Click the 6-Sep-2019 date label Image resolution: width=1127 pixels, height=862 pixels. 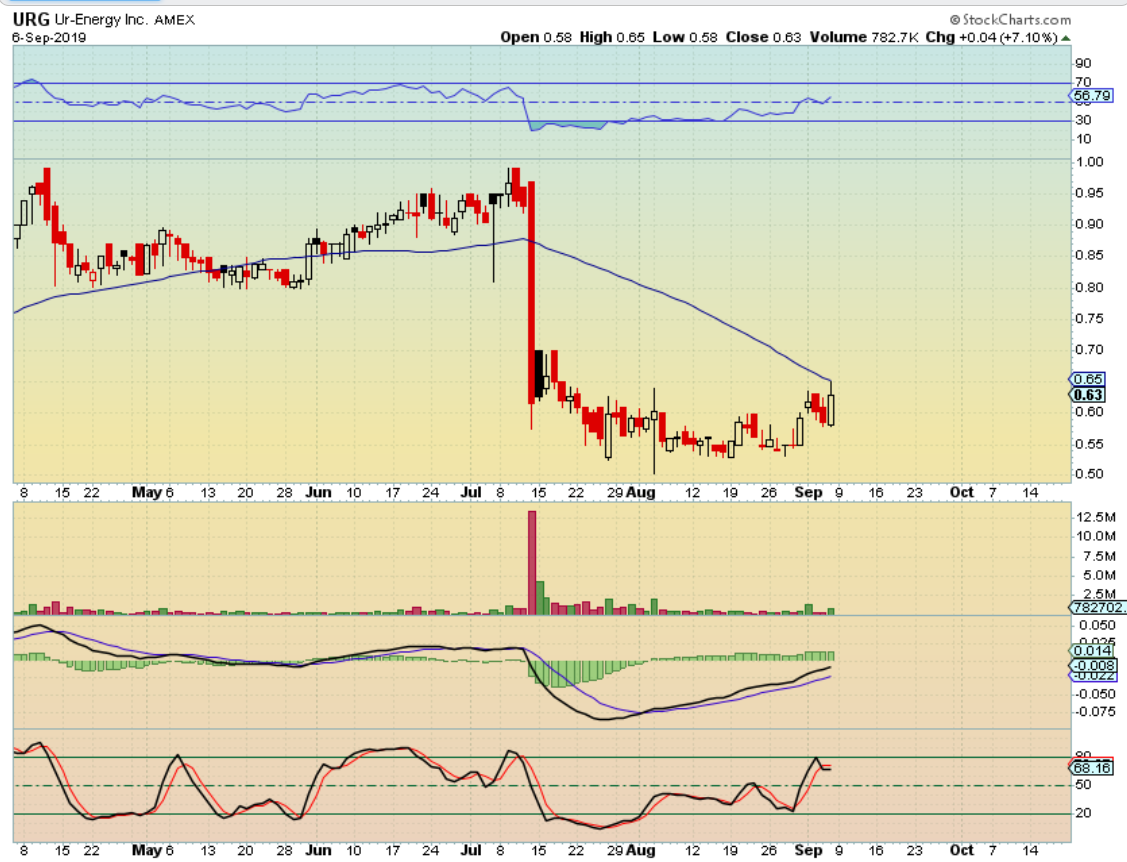point(49,37)
